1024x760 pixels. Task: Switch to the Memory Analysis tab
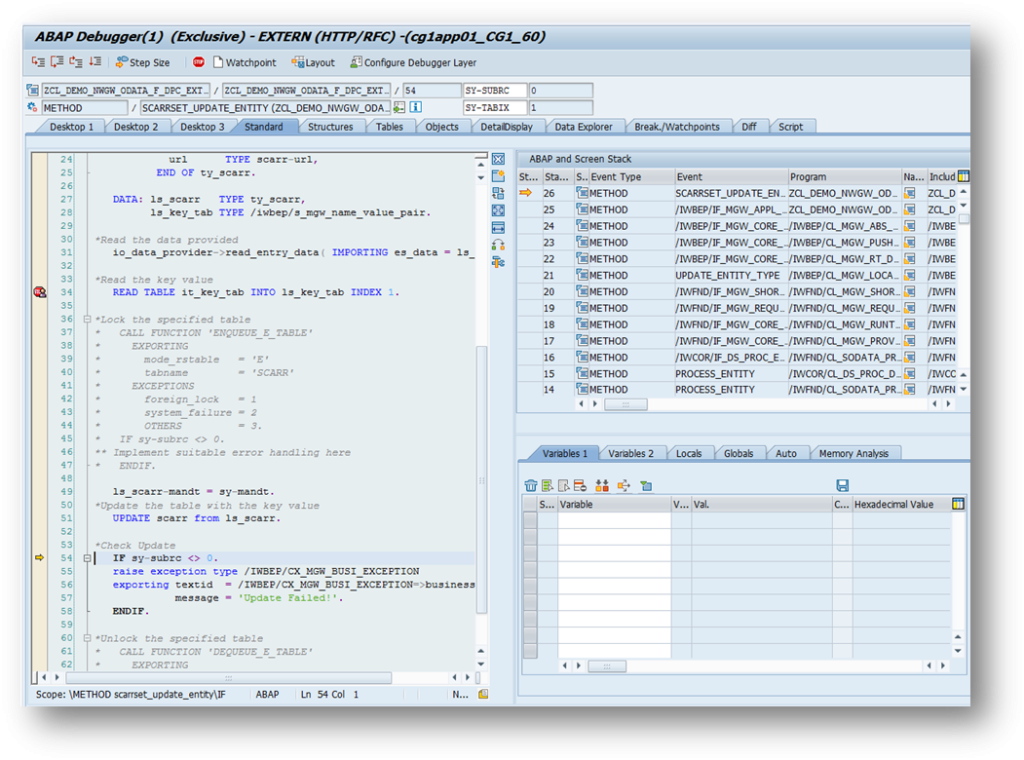coord(854,453)
